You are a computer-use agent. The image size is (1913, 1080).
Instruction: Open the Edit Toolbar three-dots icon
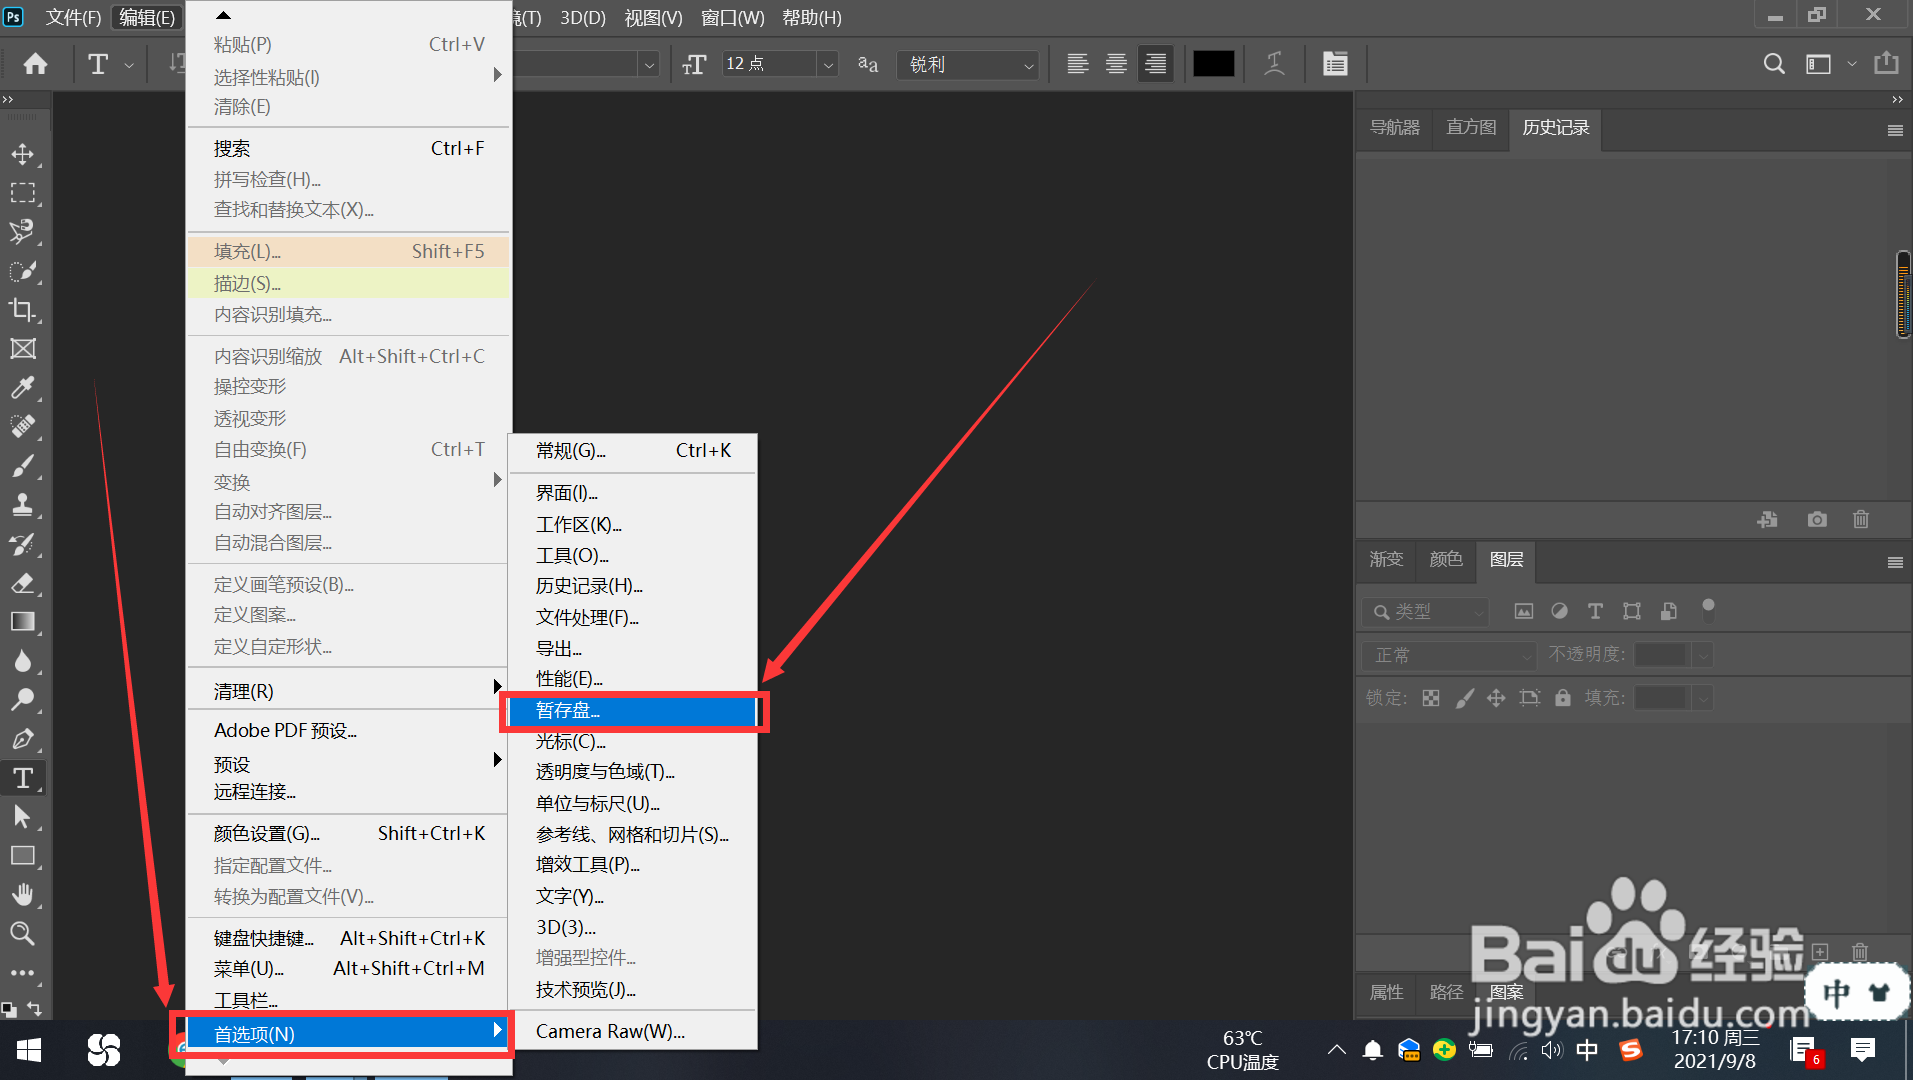(x=23, y=972)
